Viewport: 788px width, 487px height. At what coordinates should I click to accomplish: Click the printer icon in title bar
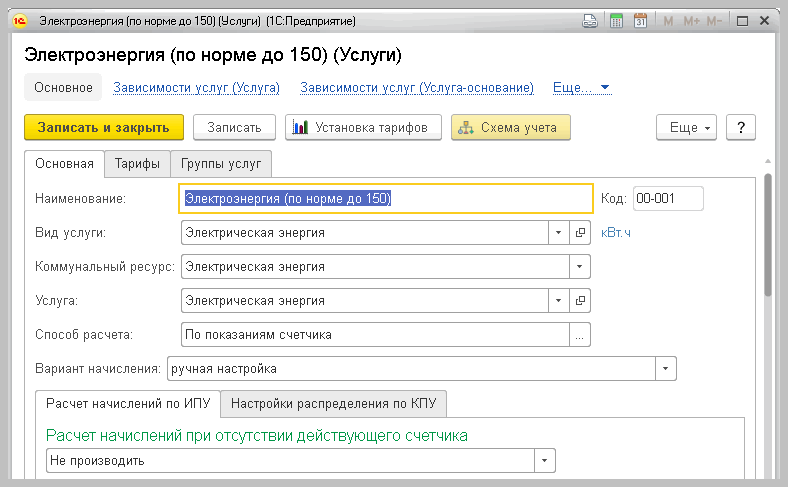[589, 21]
